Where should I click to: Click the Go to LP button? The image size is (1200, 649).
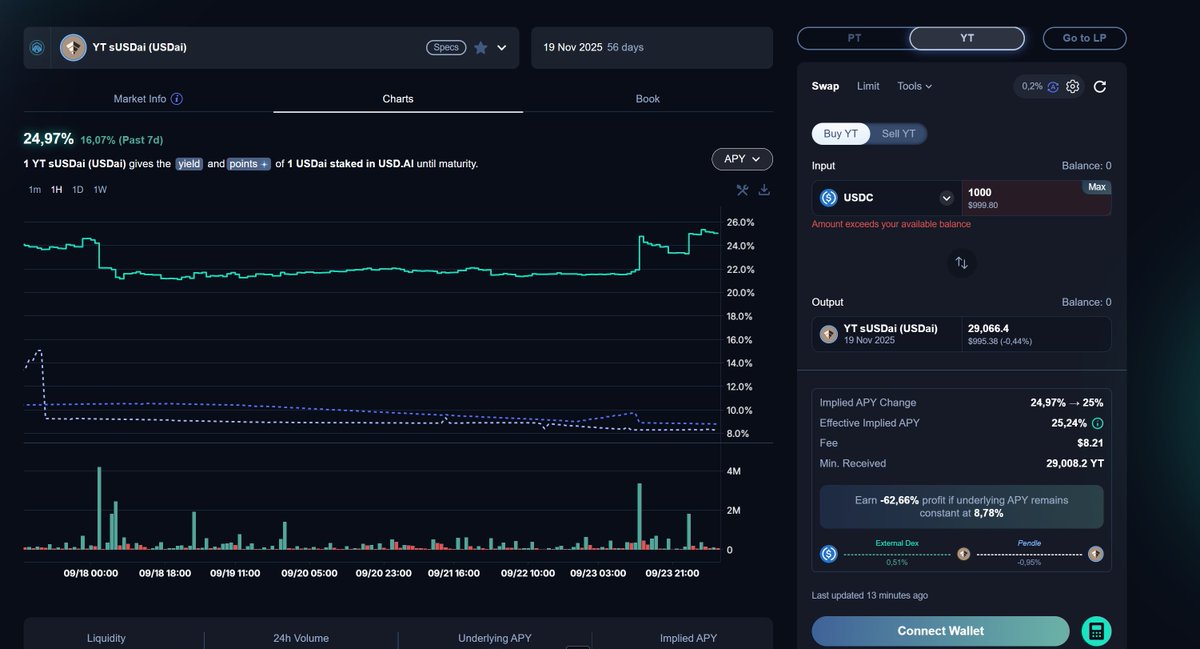click(1084, 38)
